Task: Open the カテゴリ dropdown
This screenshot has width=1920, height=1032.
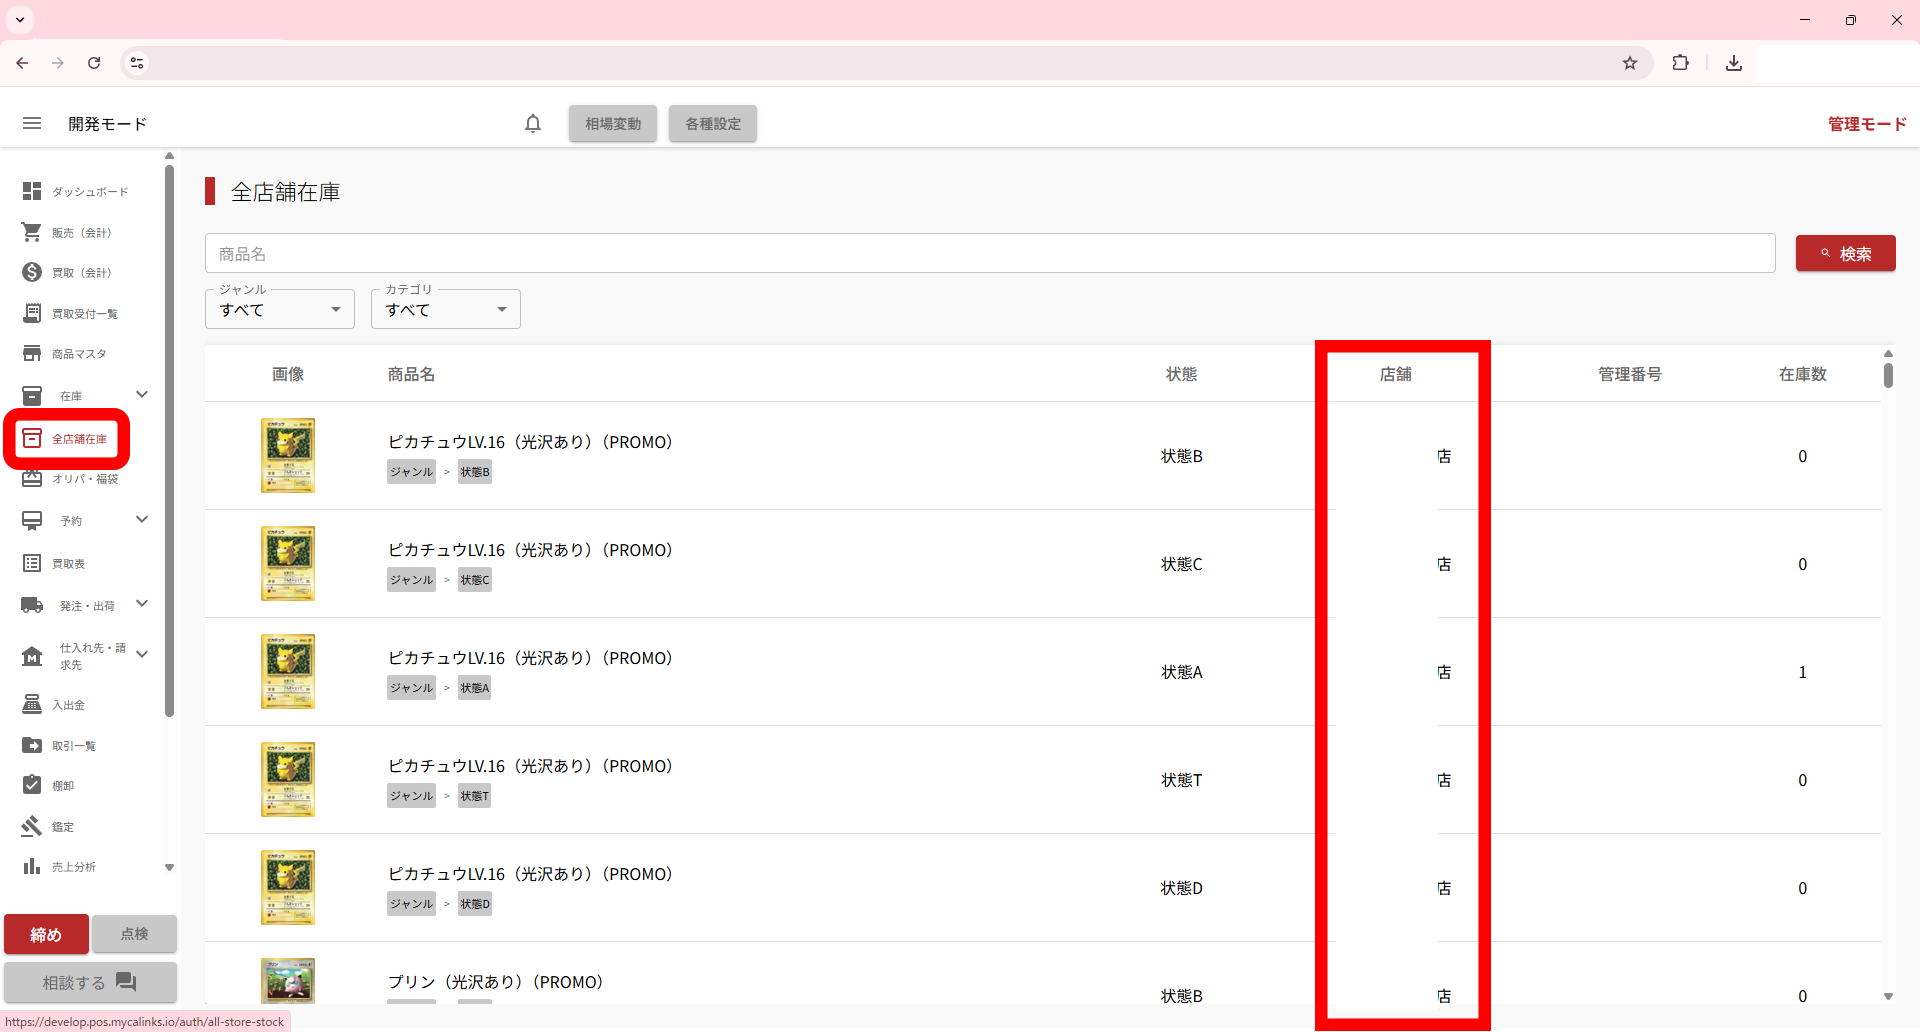Action: pos(446,309)
